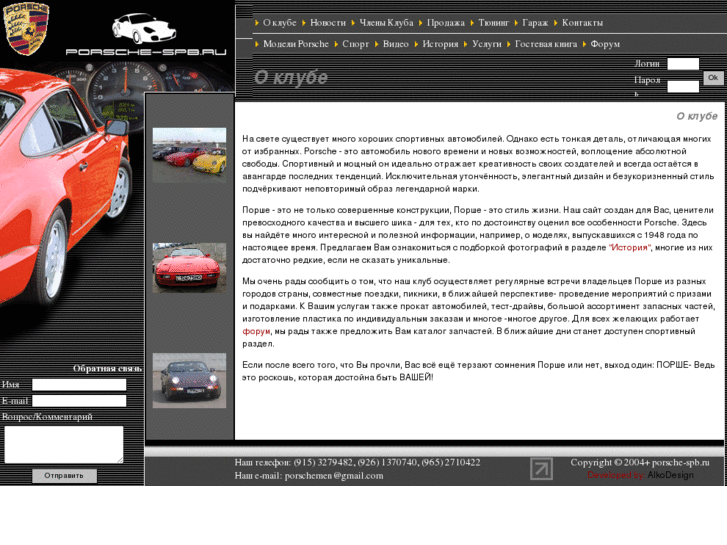
Task: Click the Porsche crest logo
Action: [x=26, y=29]
